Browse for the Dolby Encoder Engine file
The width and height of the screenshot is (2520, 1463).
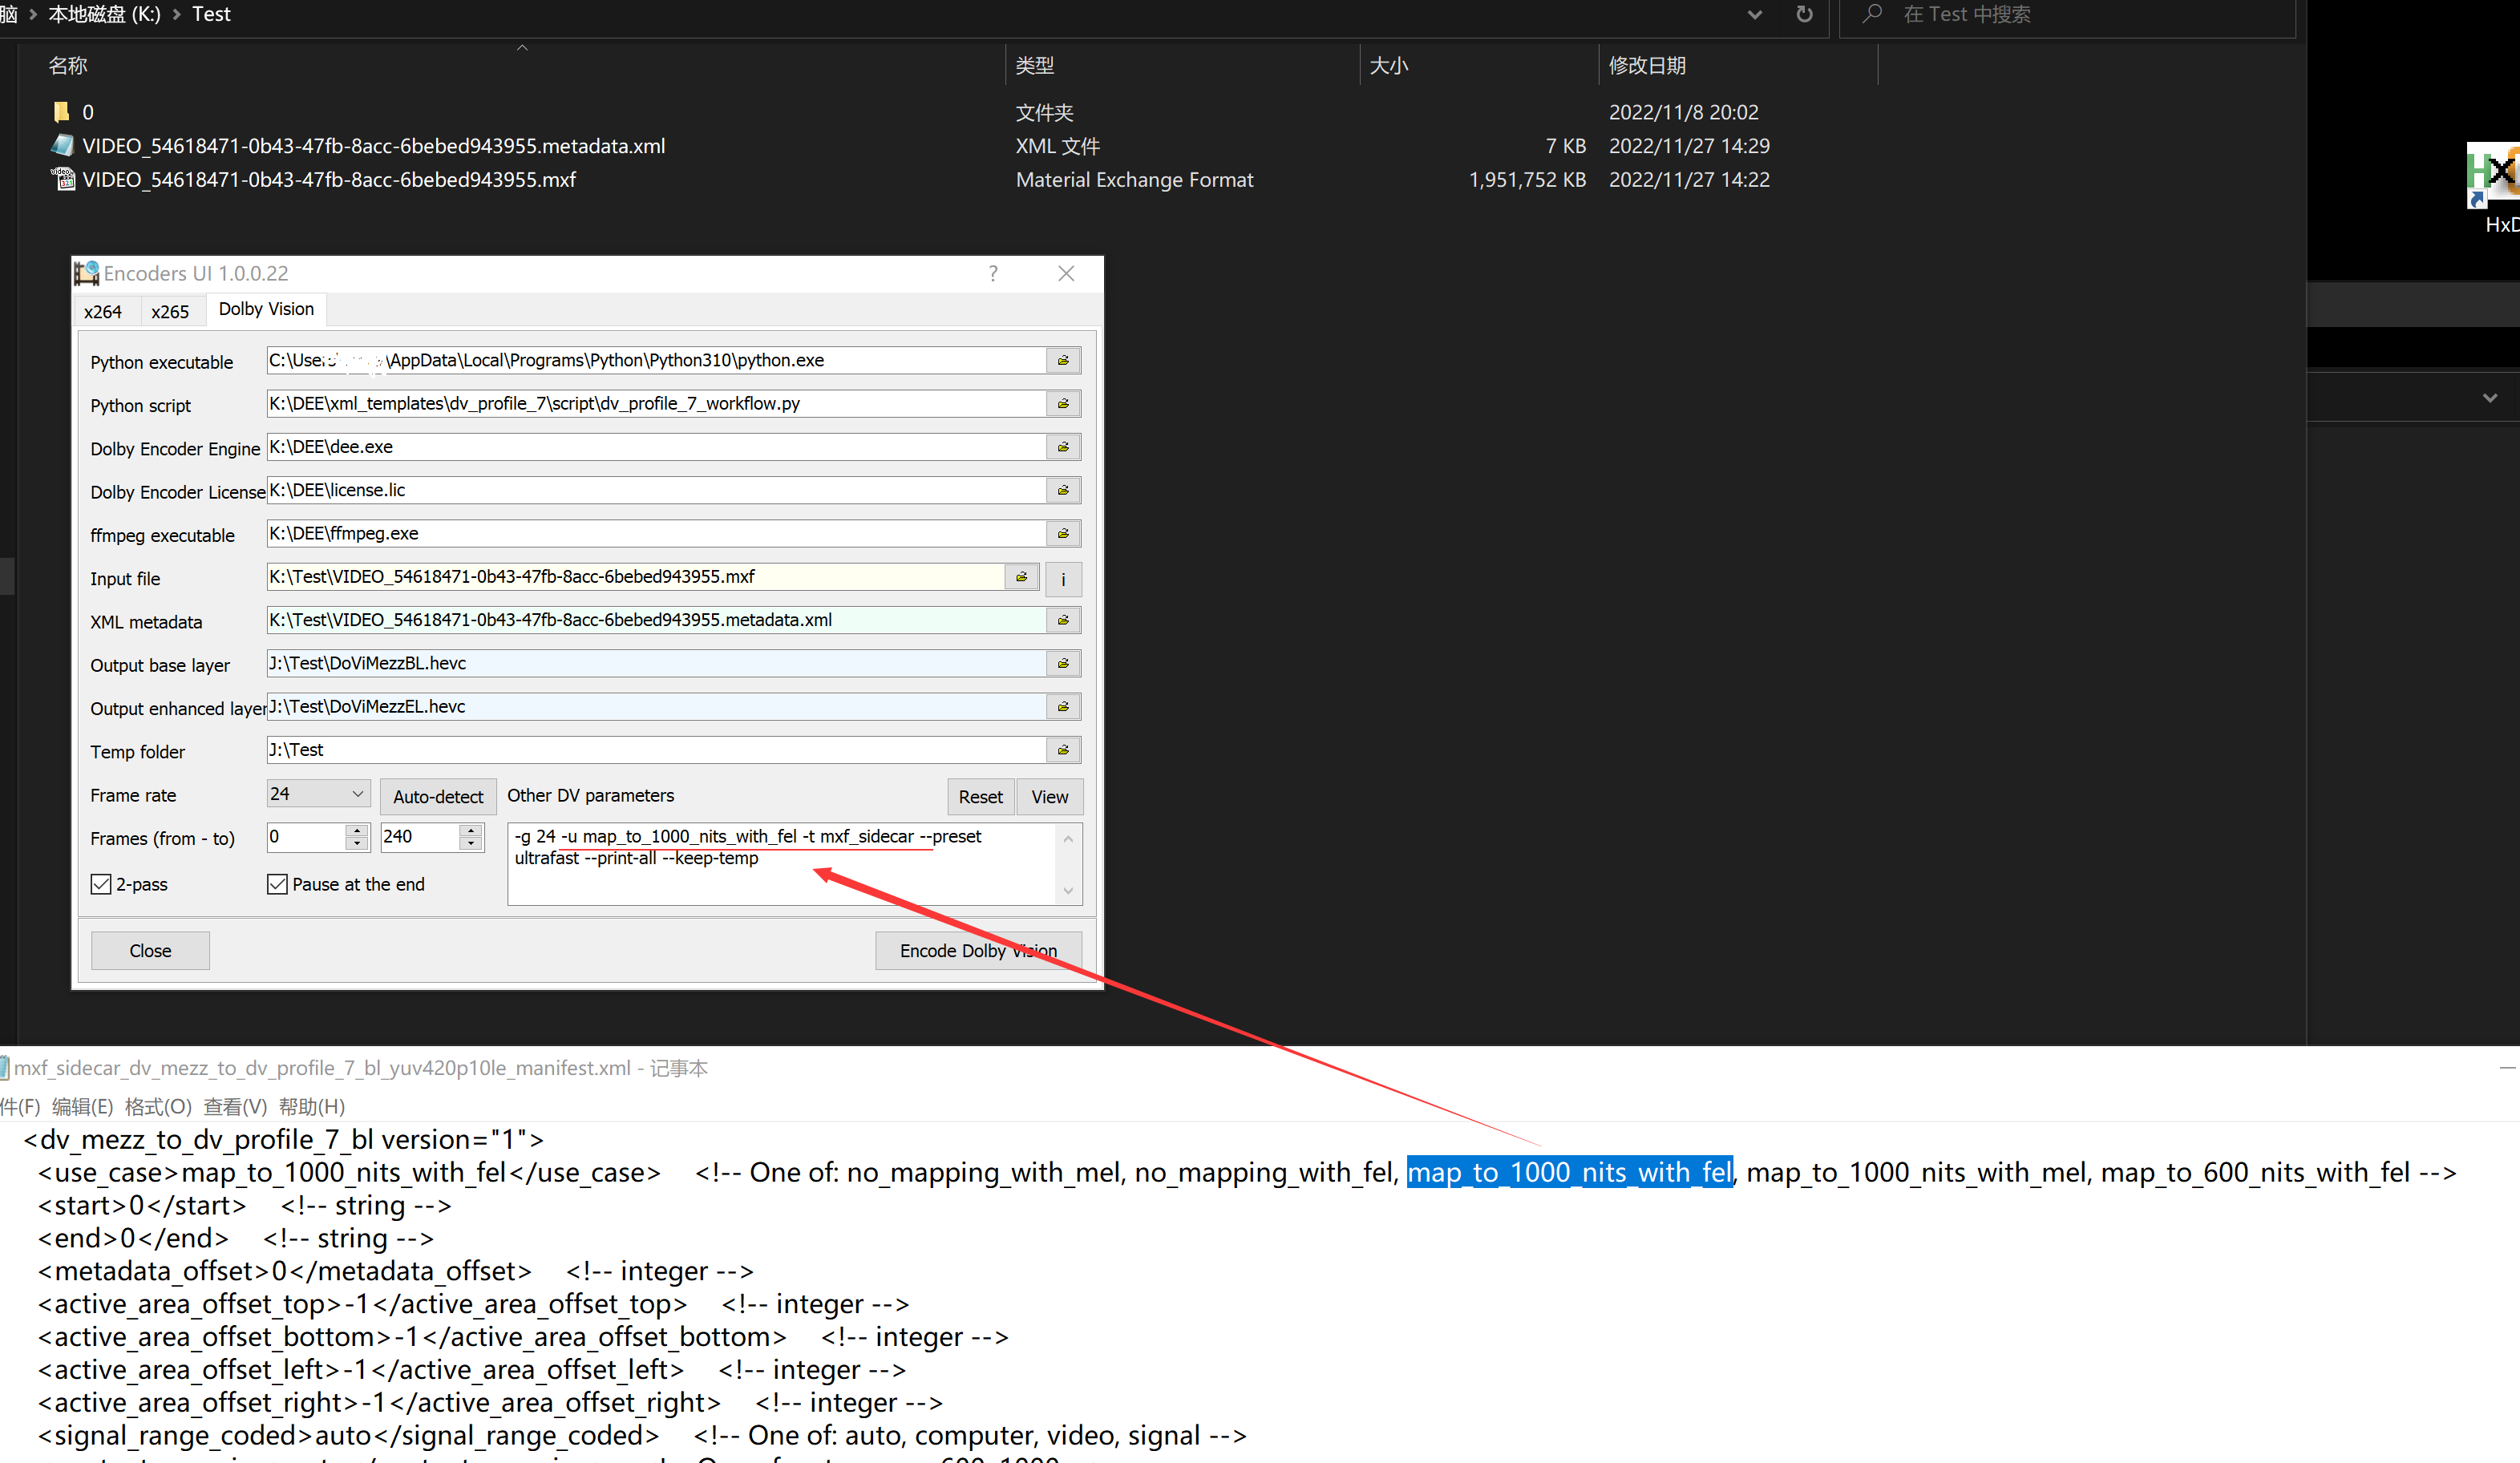[1063, 447]
